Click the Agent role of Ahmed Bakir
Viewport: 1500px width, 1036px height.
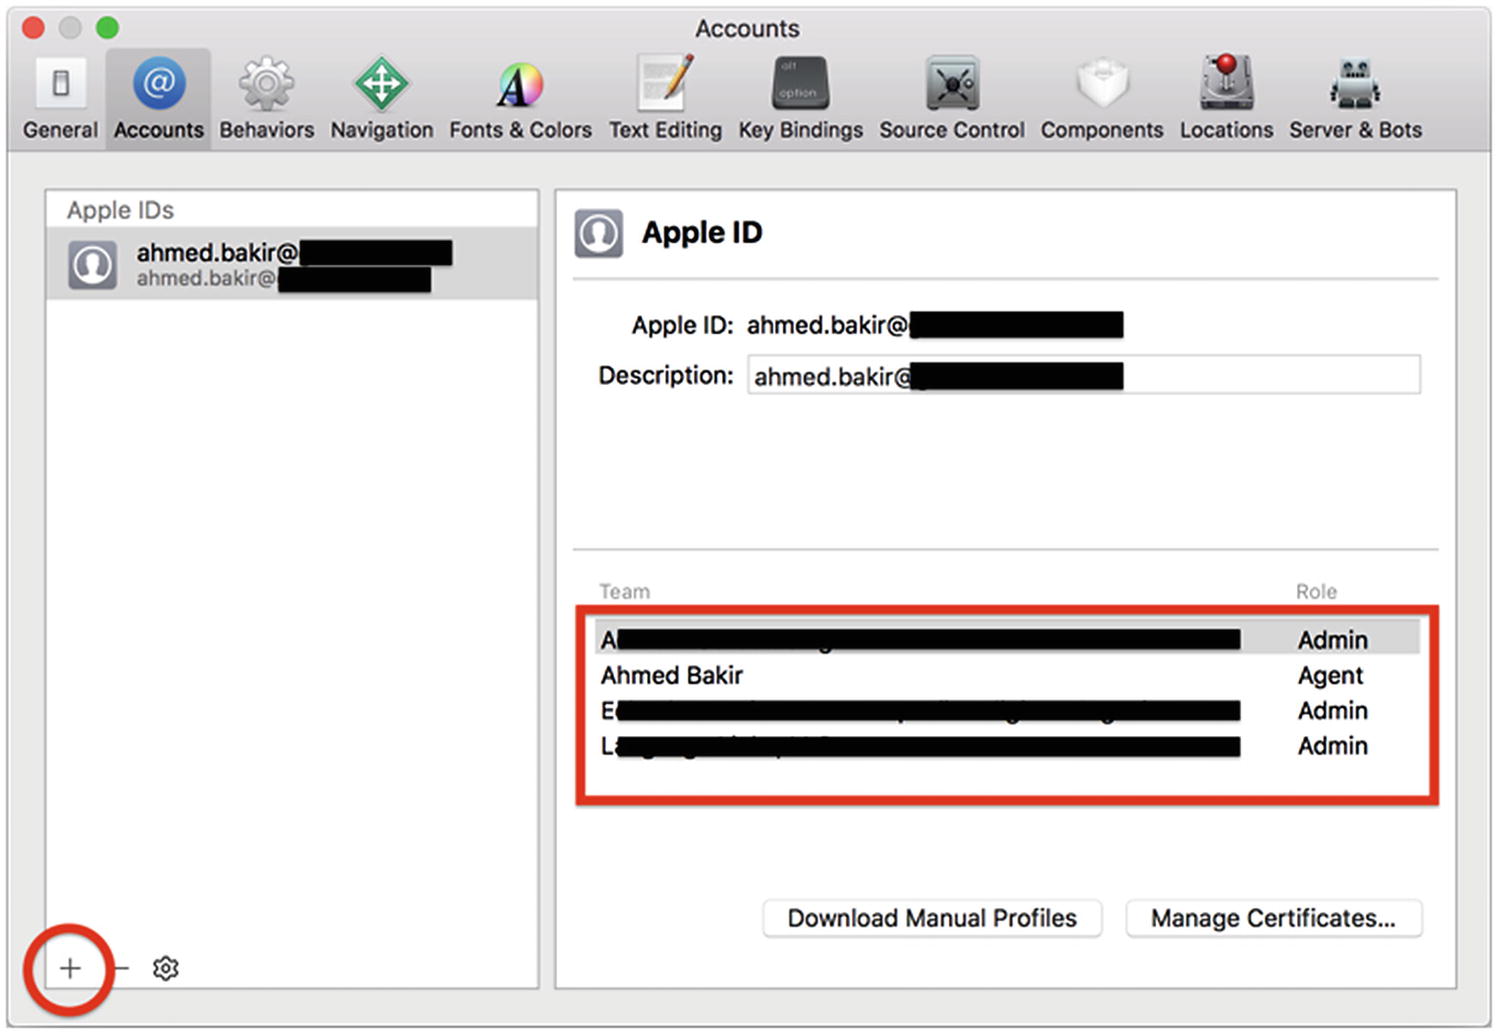[1330, 676]
